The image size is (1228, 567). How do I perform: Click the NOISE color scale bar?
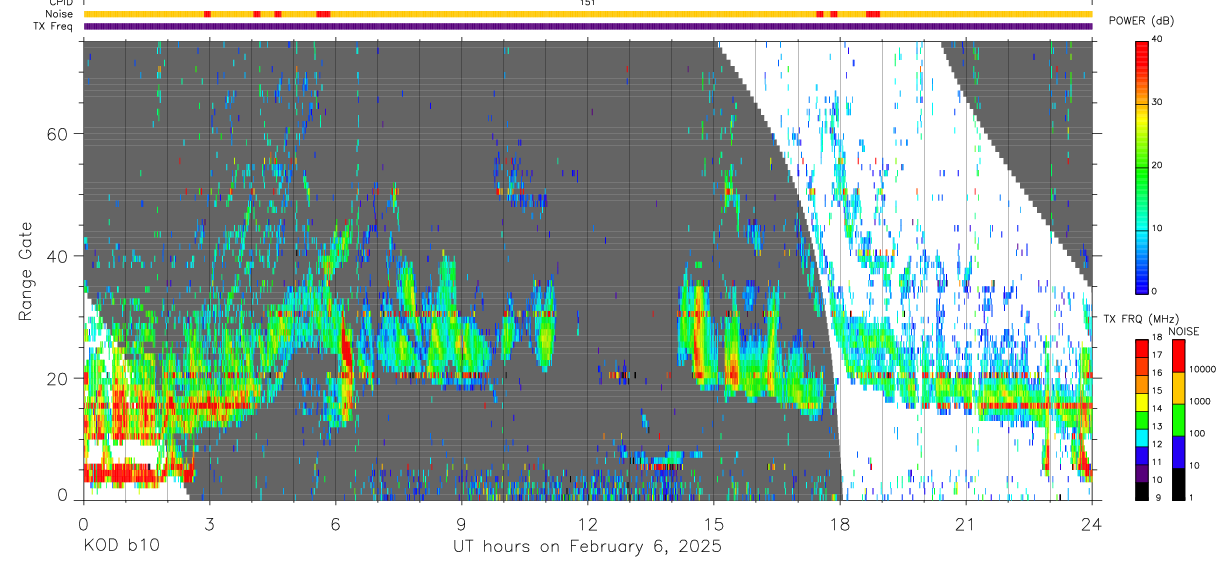(1178, 419)
